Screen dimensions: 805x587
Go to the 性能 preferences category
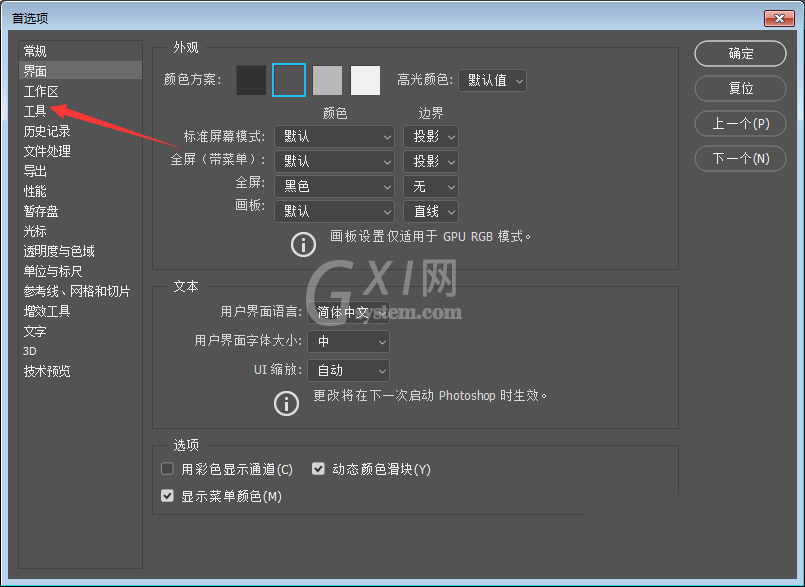click(81, 191)
